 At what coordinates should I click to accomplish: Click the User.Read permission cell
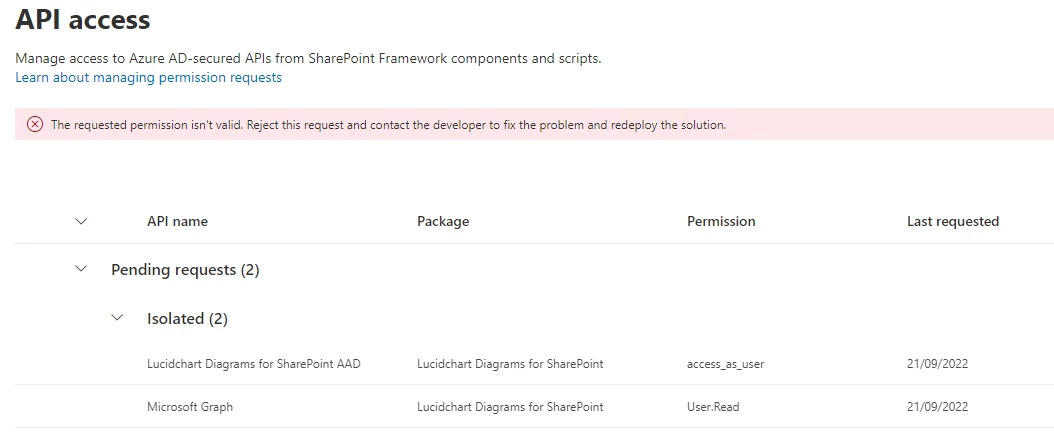coord(713,406)
